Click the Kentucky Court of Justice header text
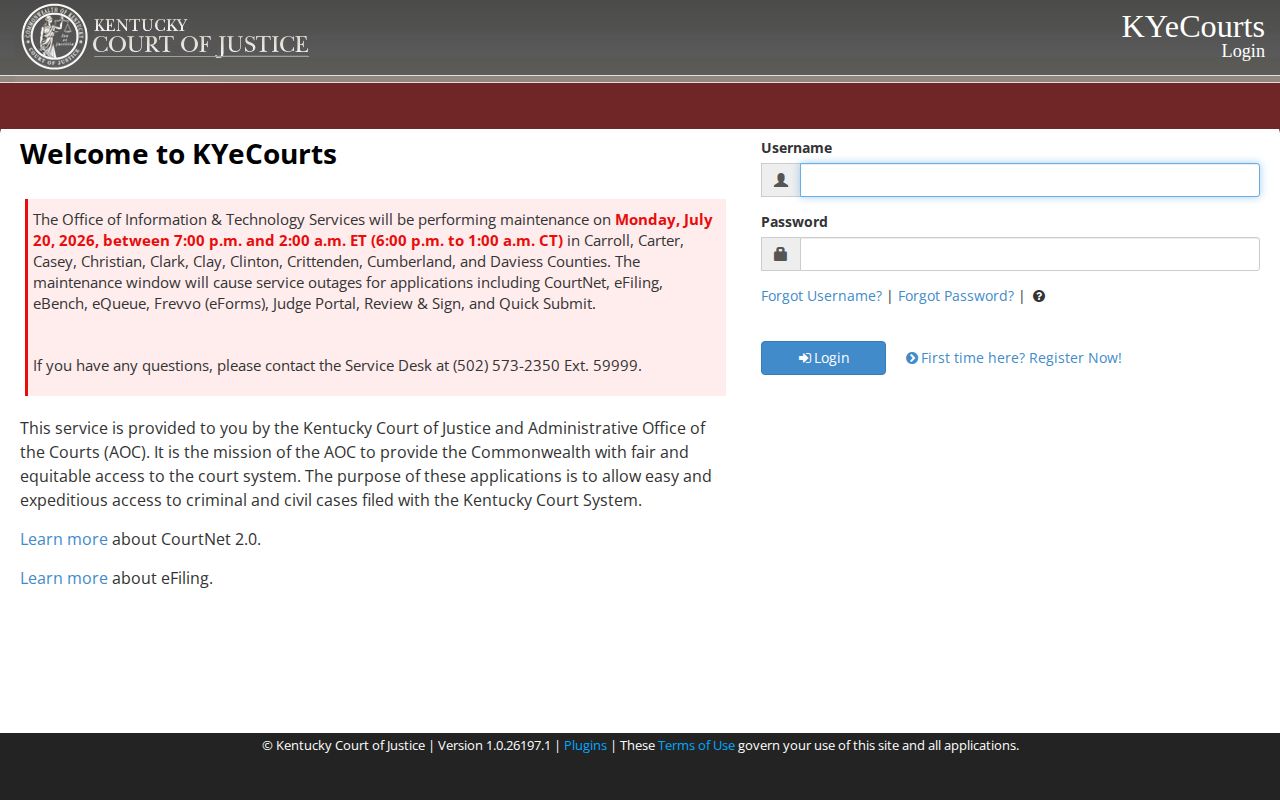 [x=200, y=37]
